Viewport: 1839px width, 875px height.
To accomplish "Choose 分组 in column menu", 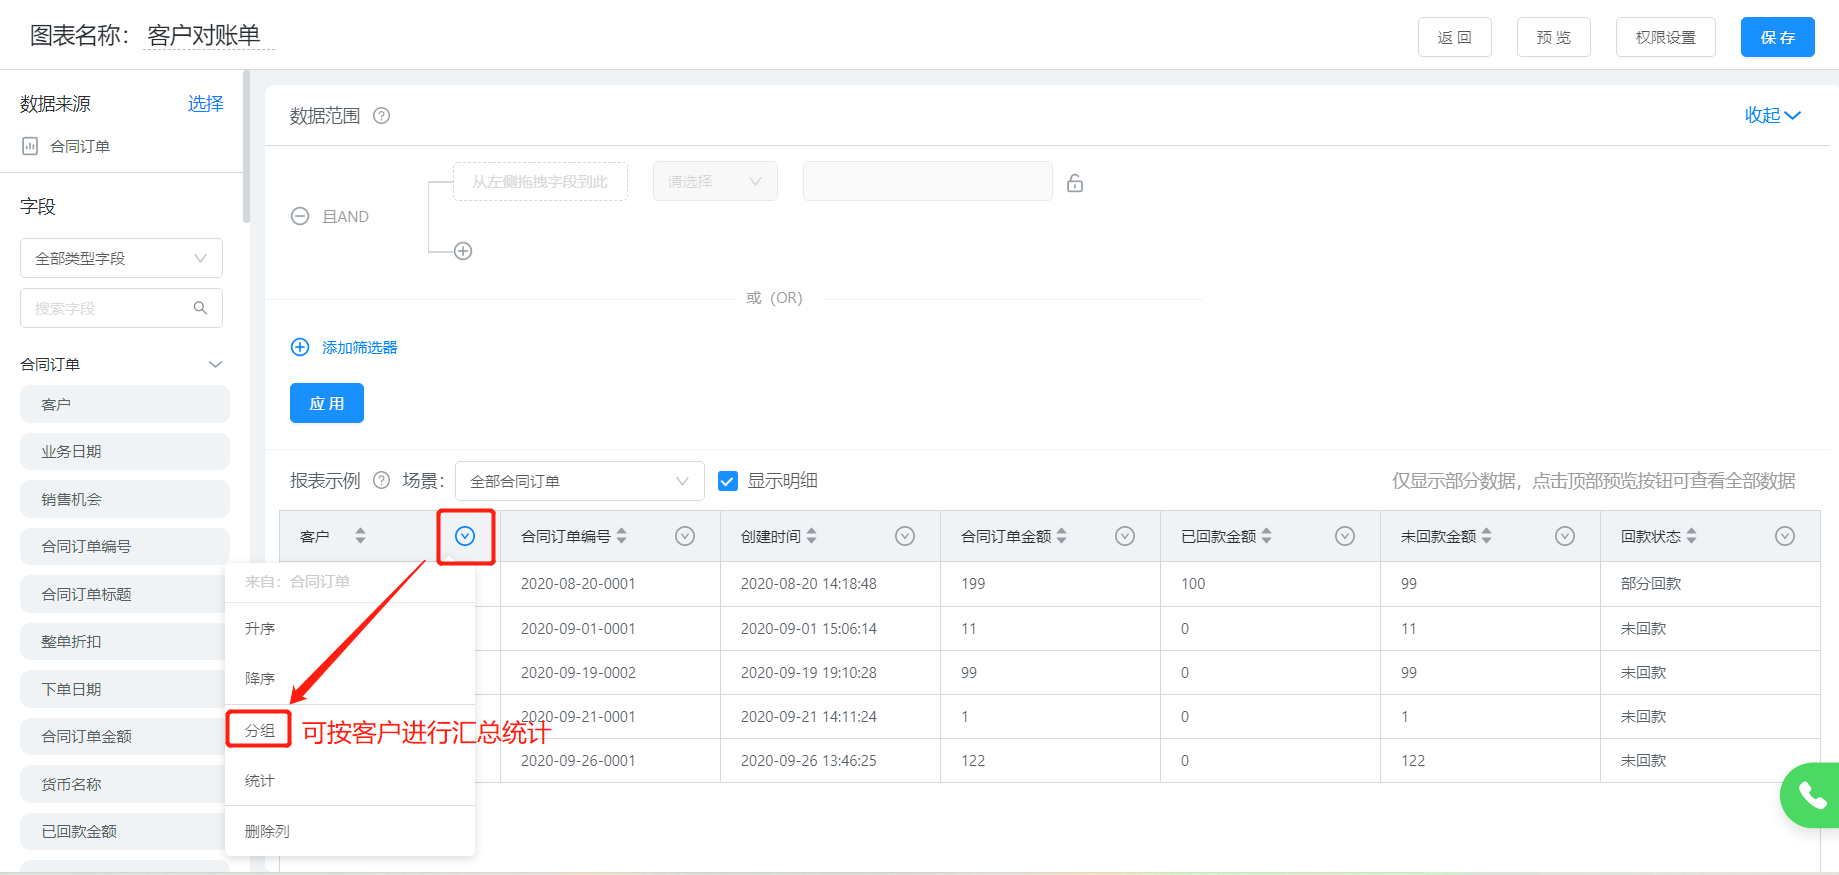I will pyautogui.click(x=260, y=730).
